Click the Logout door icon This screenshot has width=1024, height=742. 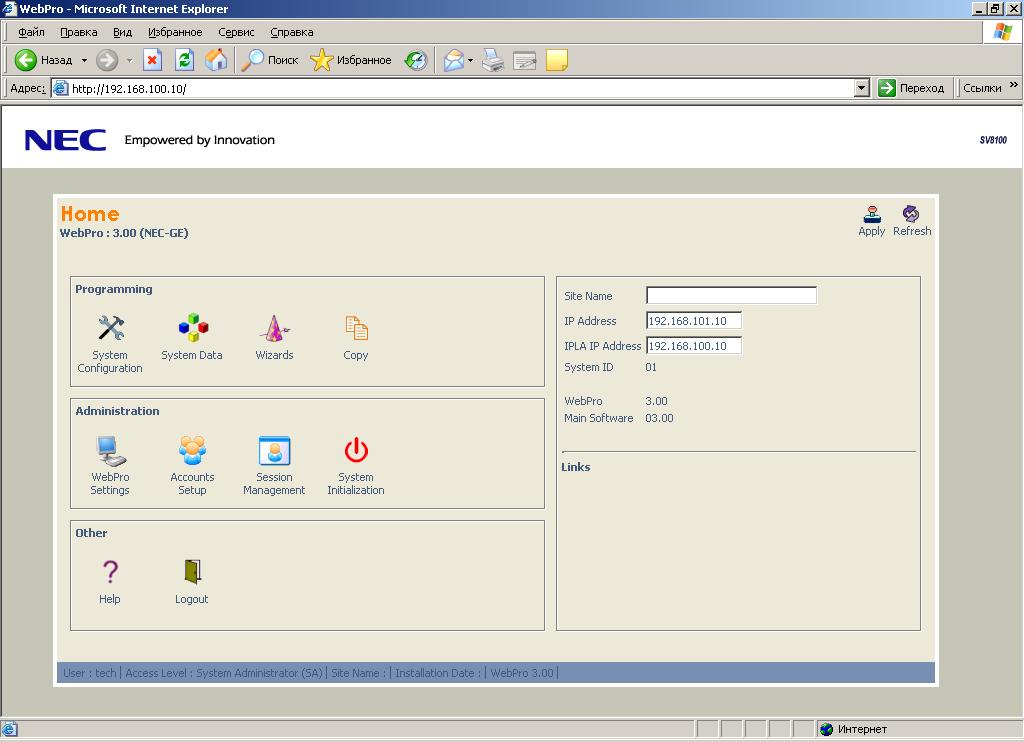(x=193, y=572)
